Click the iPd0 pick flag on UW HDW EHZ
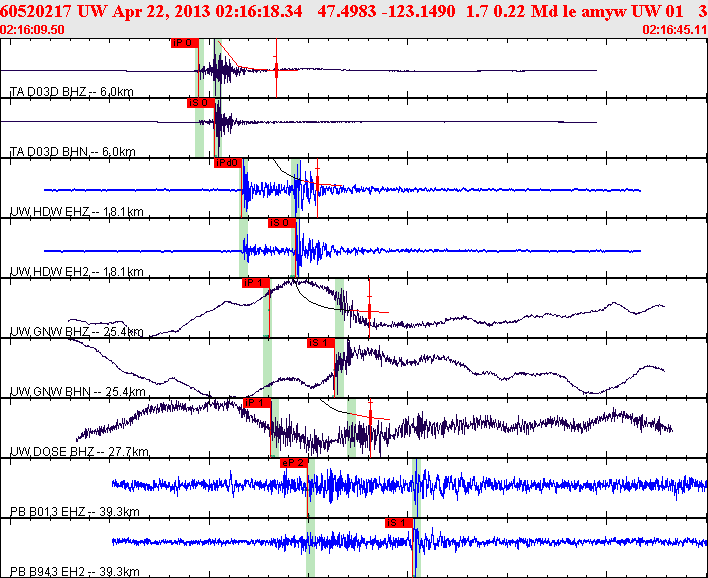708x578 pixels. [228, 163]
